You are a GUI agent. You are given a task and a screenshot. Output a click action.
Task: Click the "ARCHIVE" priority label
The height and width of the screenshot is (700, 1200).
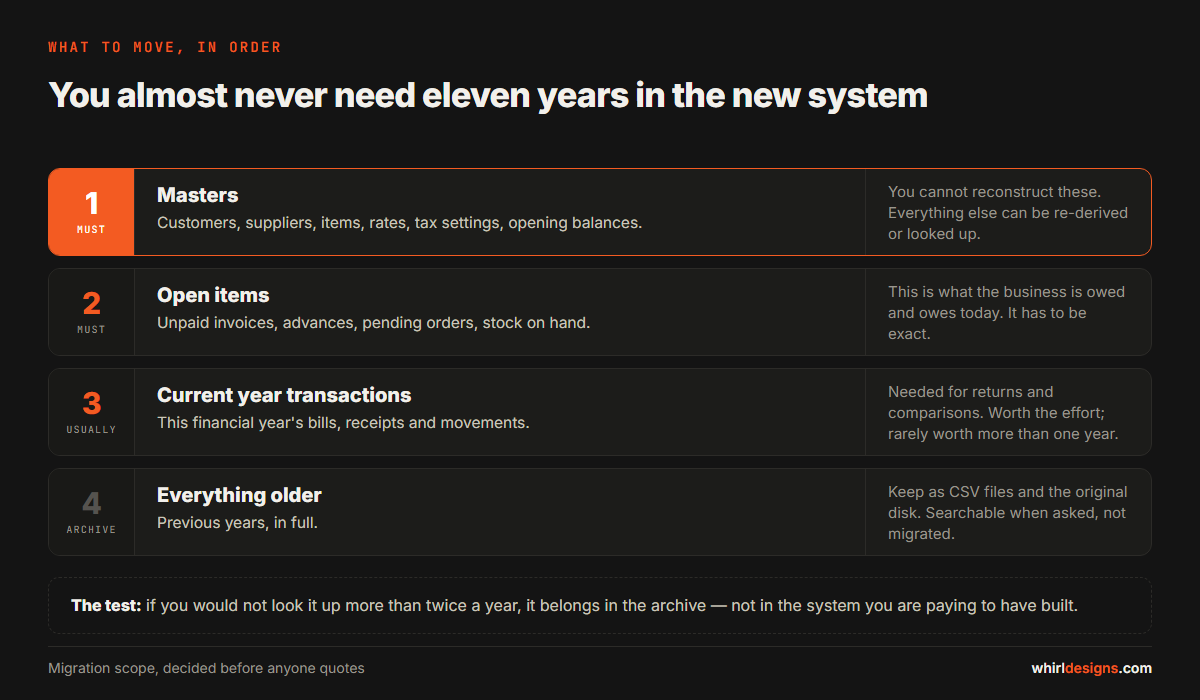[x=91, y=529]
